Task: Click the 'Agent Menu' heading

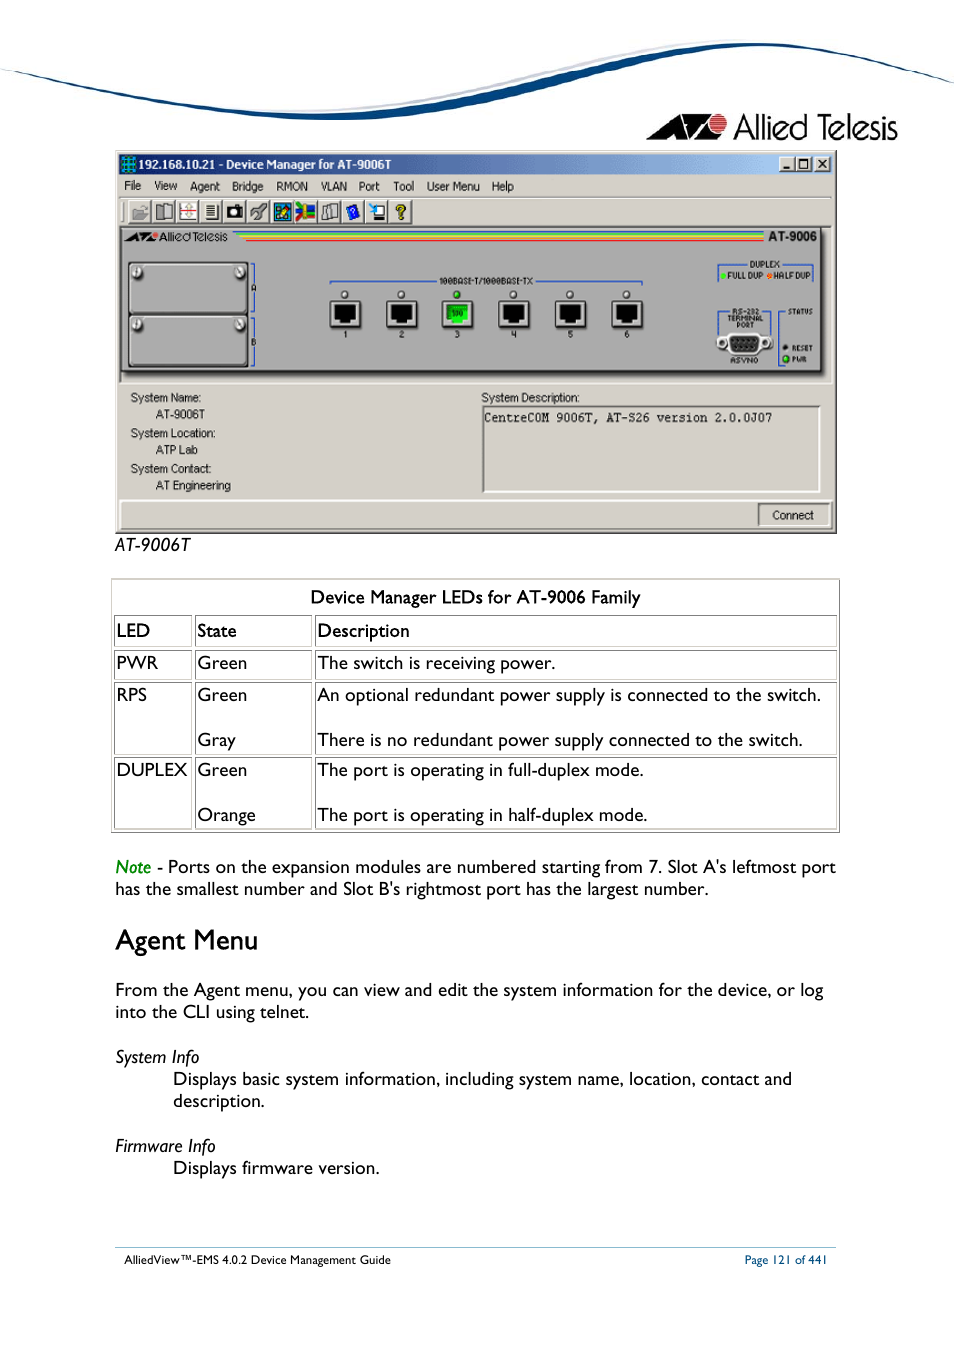Action: tap(187, 941)
